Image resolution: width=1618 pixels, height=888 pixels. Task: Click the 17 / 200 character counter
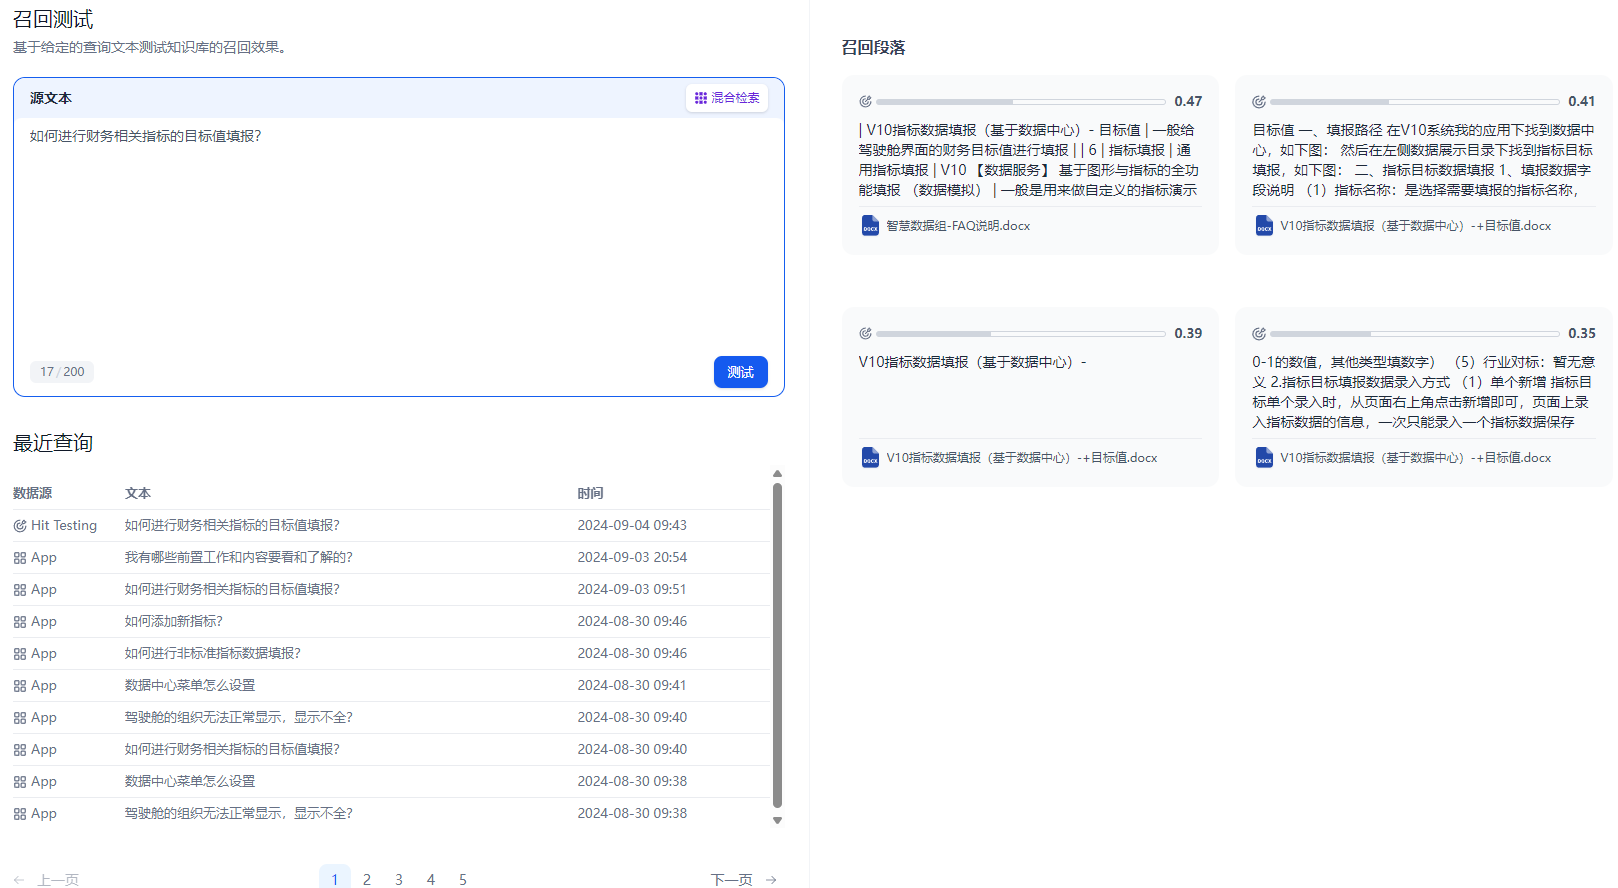[x=62, y=372]
